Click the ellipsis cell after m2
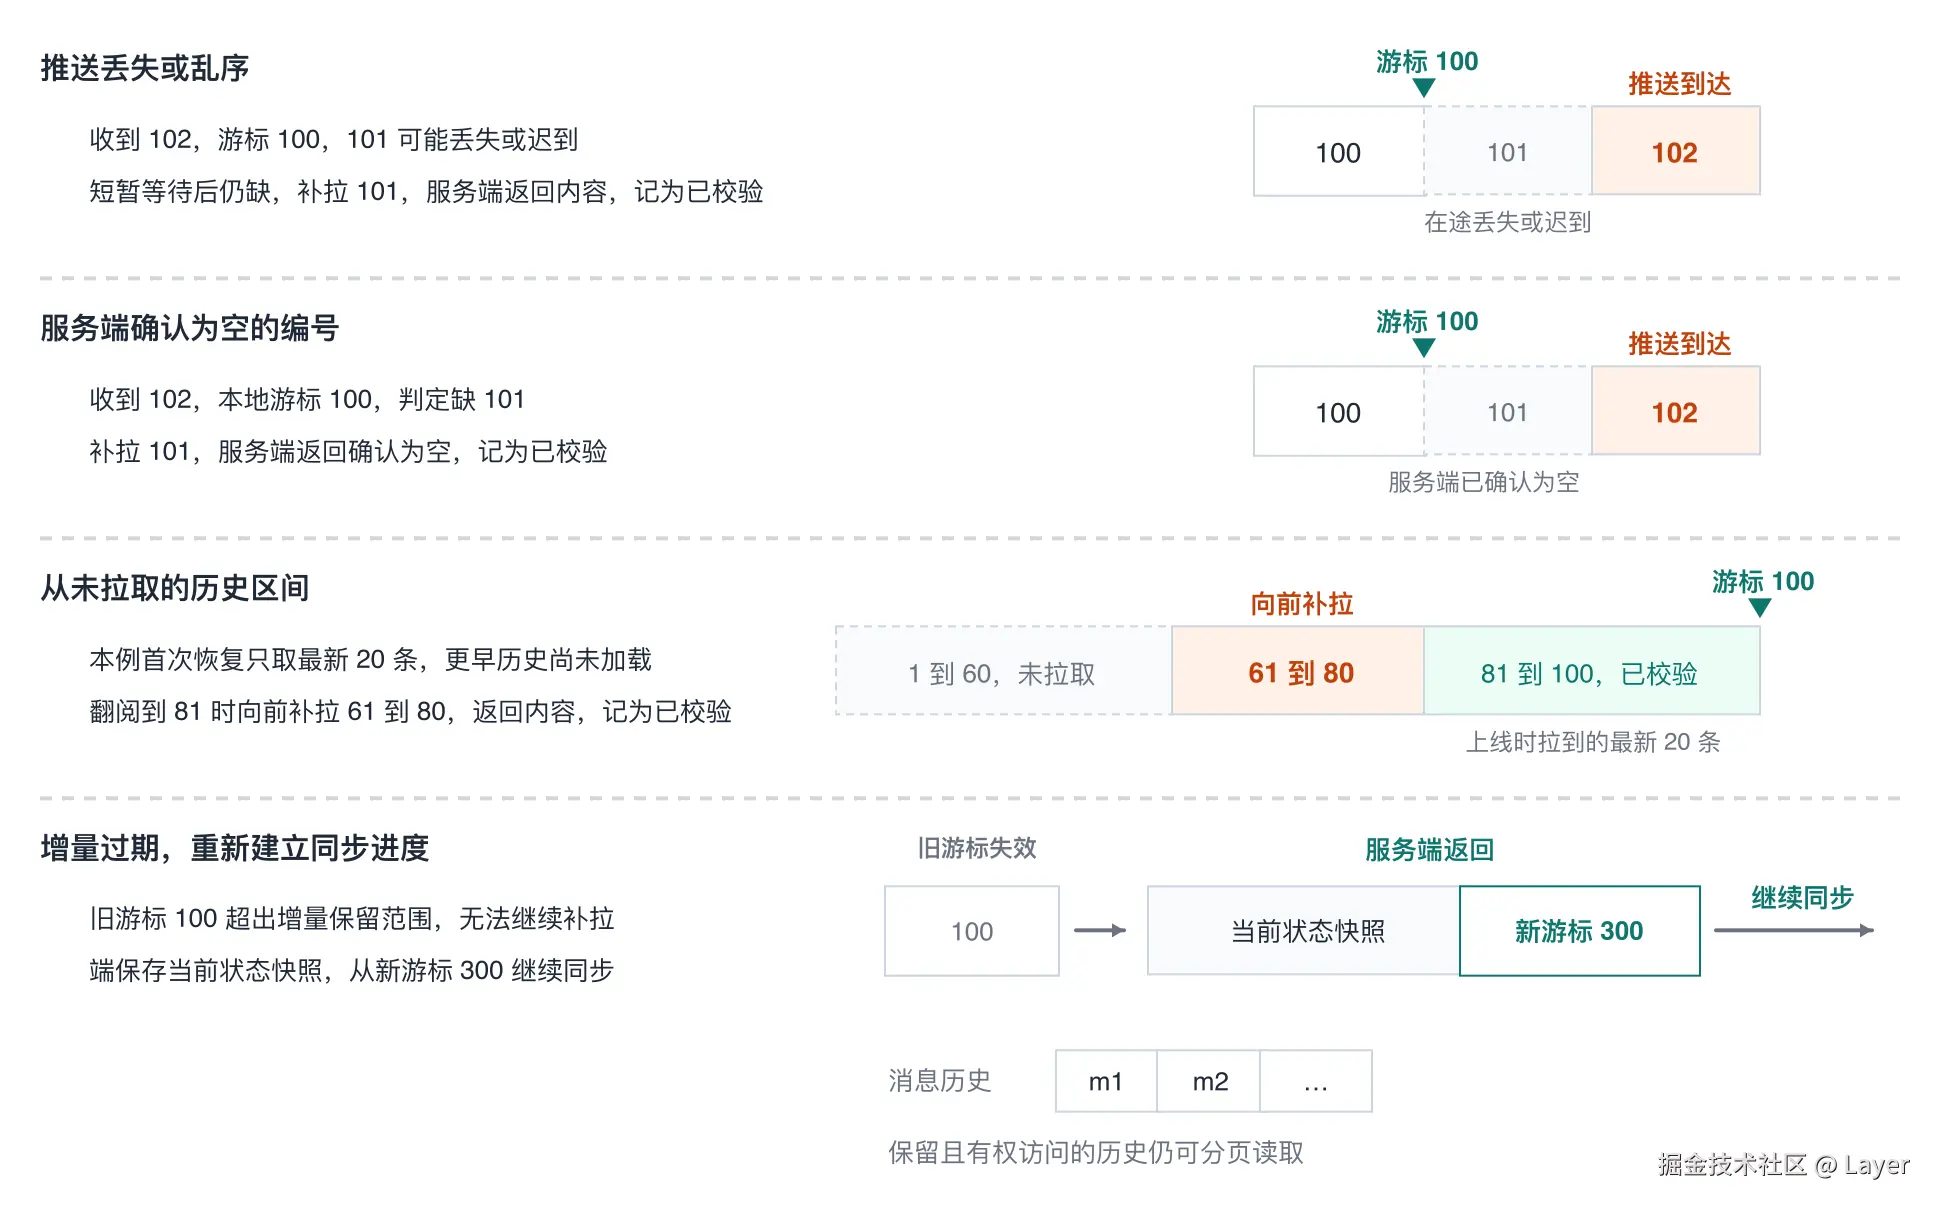The image size is (1940, 1210). tap(1316, 1081)
